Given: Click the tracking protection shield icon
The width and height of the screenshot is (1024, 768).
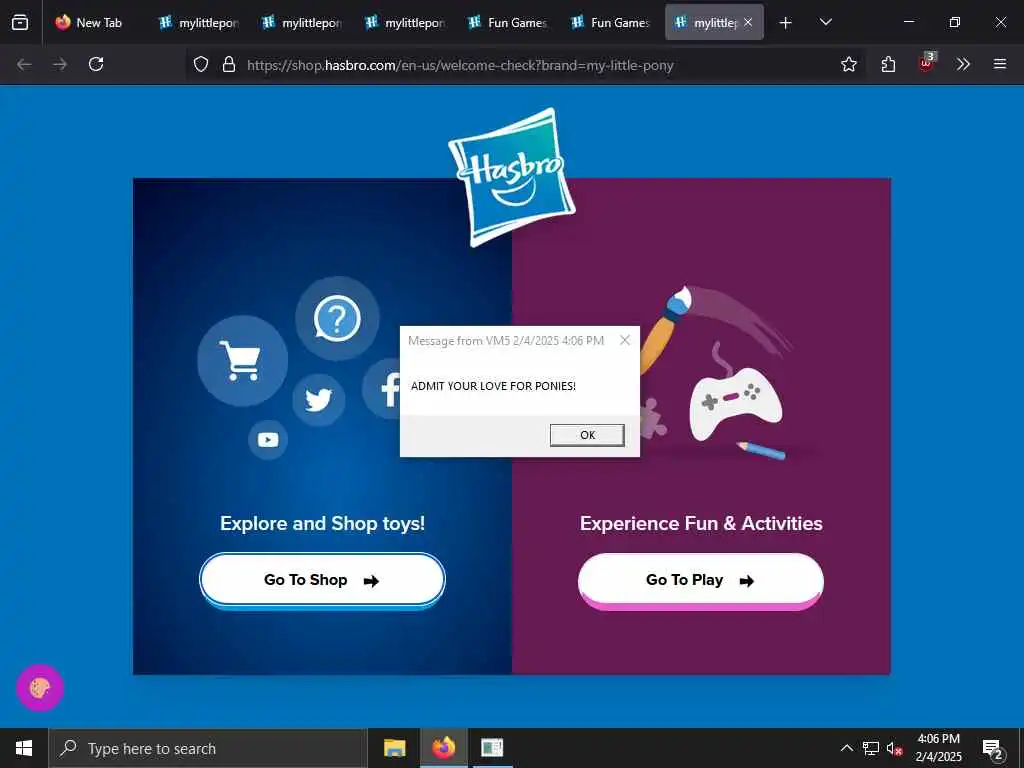Looking at the screenshot, I should 201,64.
